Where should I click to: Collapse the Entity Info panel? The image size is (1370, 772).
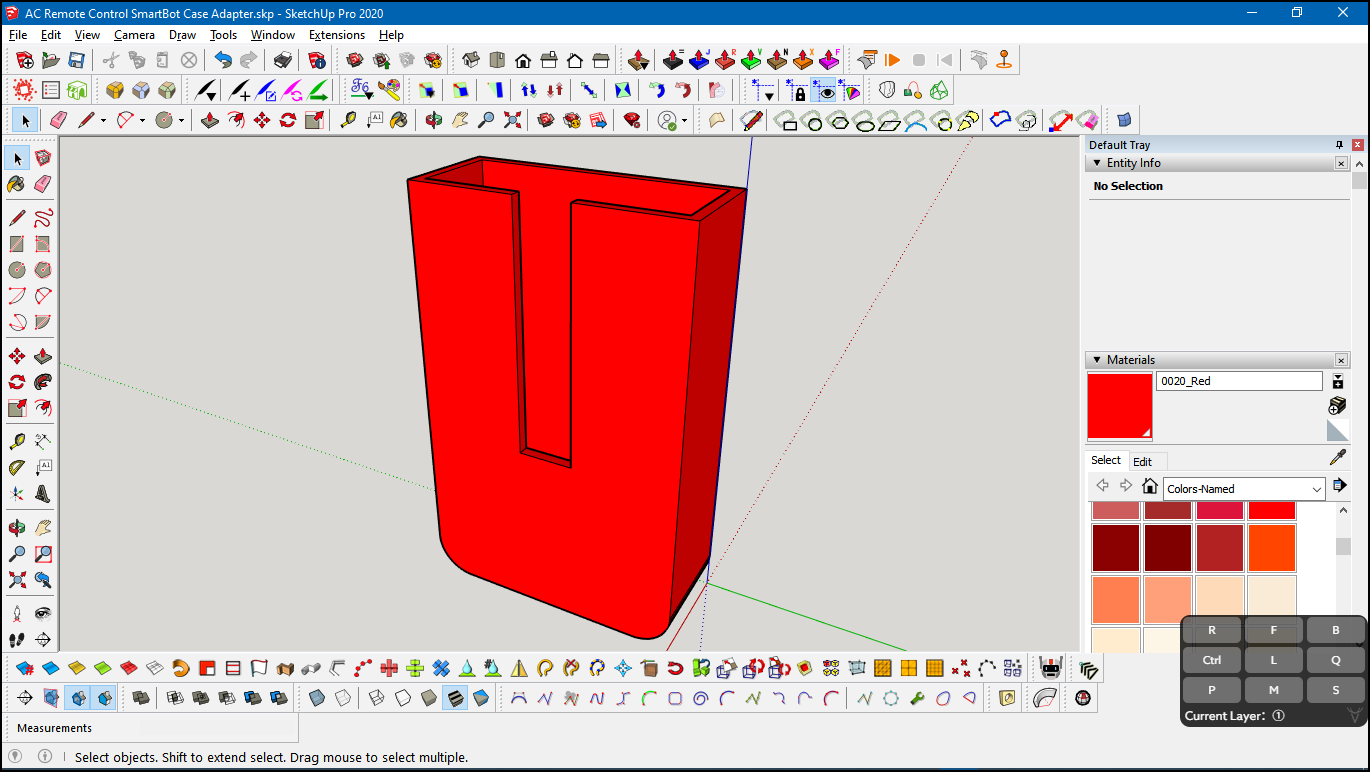pos(1097,163)
